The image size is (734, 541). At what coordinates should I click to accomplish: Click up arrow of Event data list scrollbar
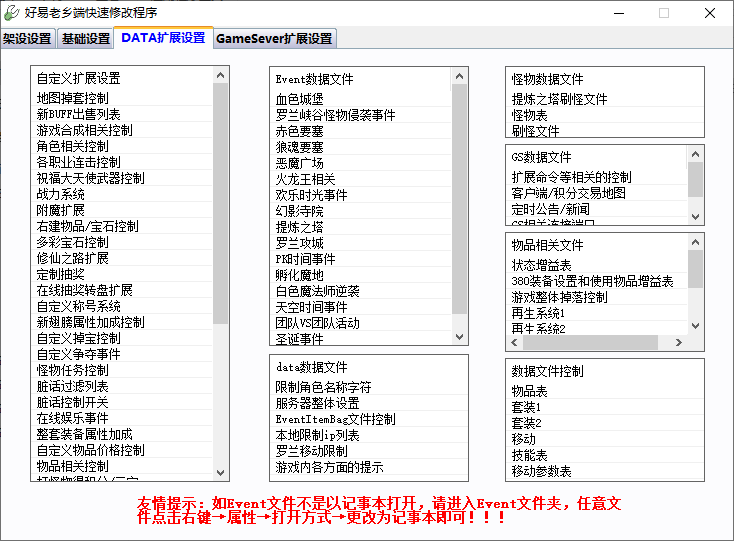(459, 76)
